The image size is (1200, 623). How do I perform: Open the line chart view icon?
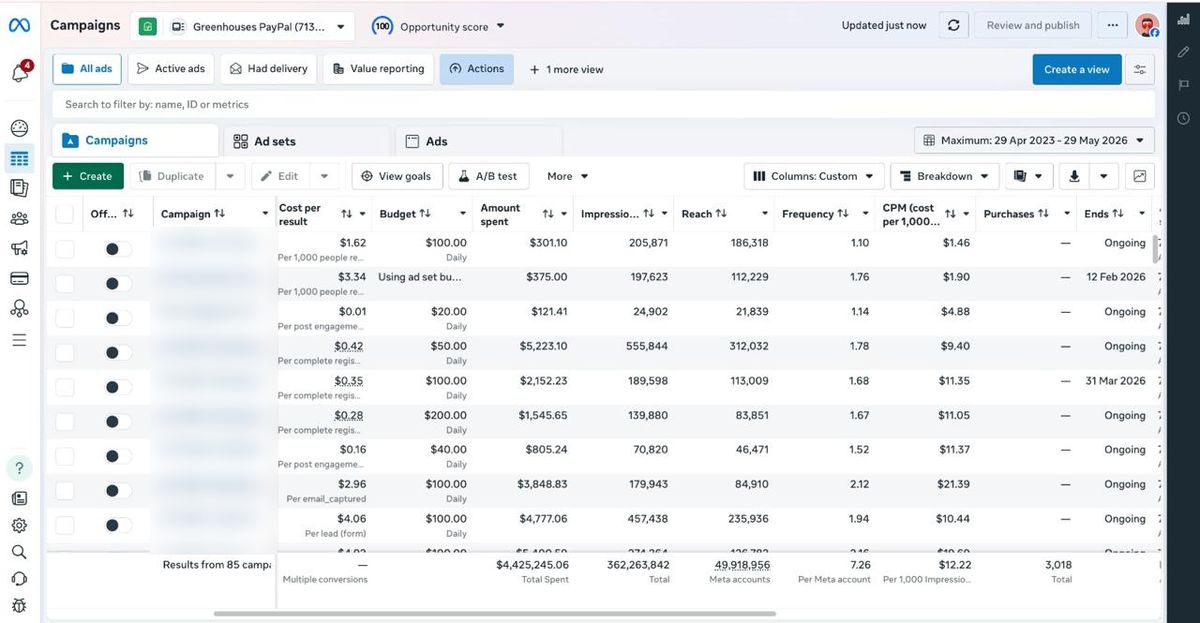pos(1140,176)
